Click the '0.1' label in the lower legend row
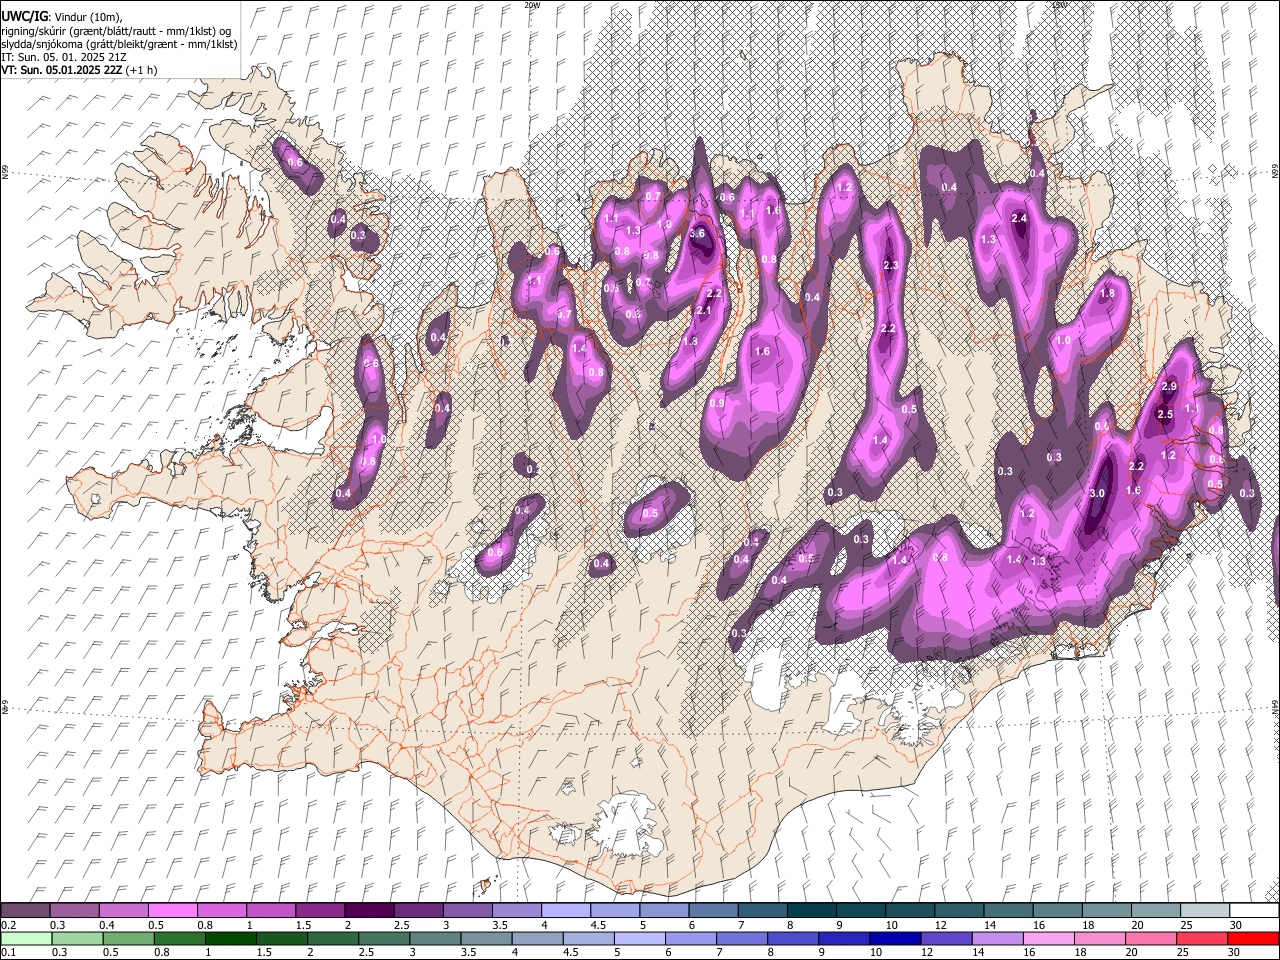Screen dimensions: 1280x960 9,953
